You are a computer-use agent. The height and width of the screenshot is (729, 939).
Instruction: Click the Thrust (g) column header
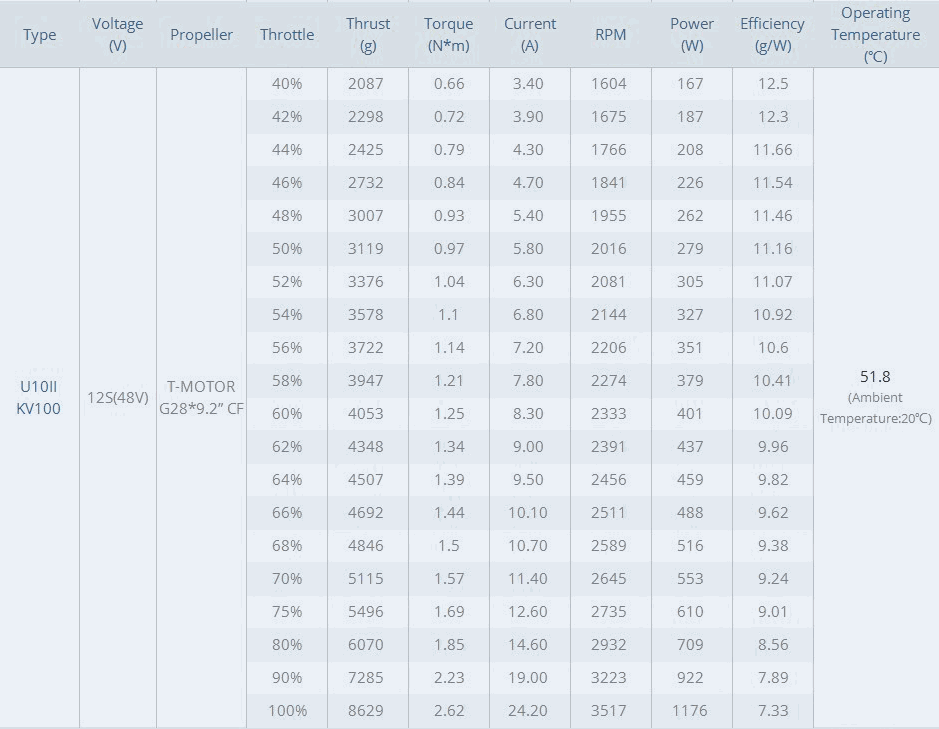click(368, 35)
